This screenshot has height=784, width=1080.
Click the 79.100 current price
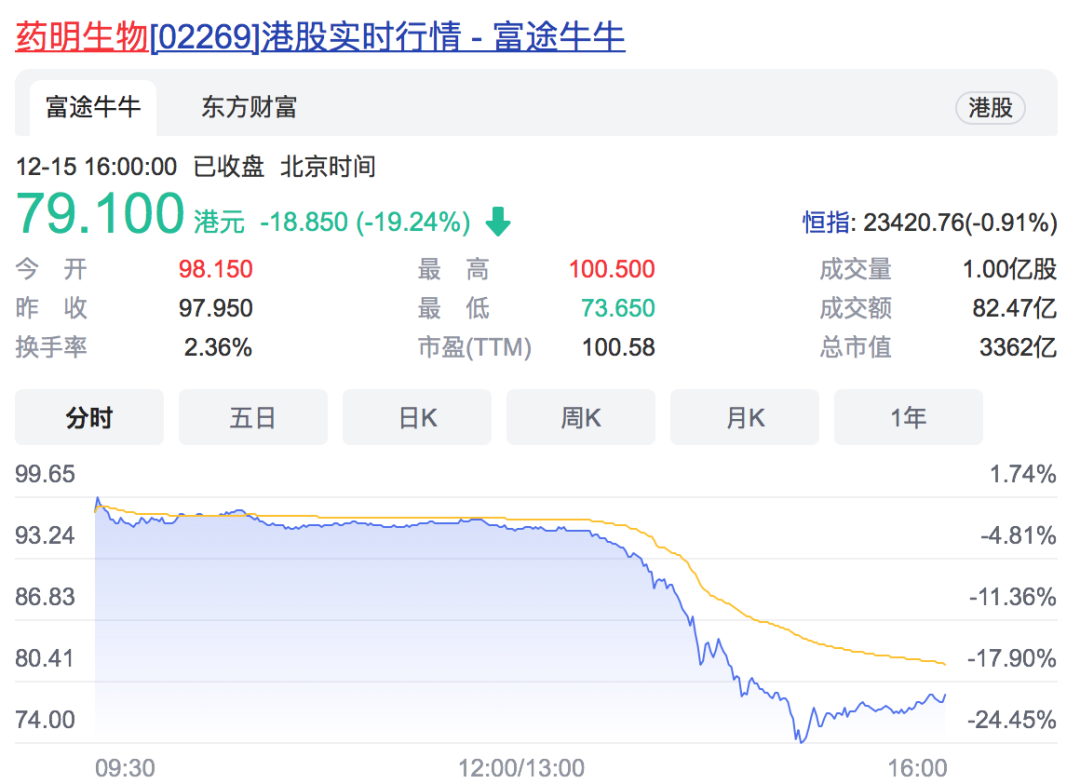click(x=100, y=214)
